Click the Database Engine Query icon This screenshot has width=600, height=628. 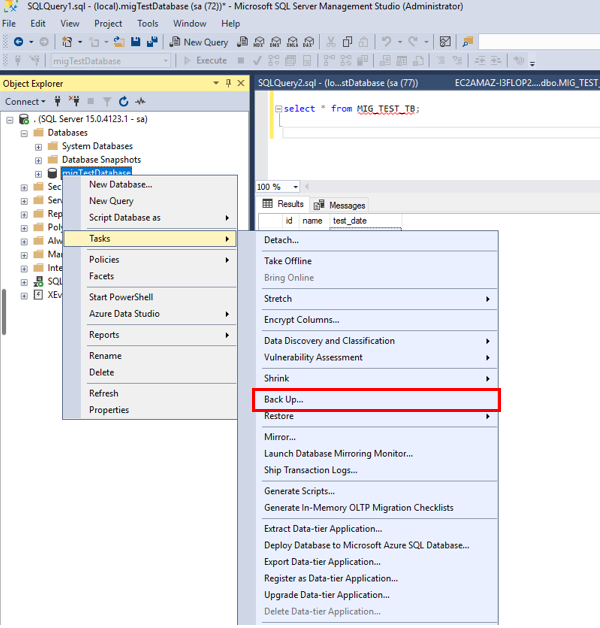242,42
